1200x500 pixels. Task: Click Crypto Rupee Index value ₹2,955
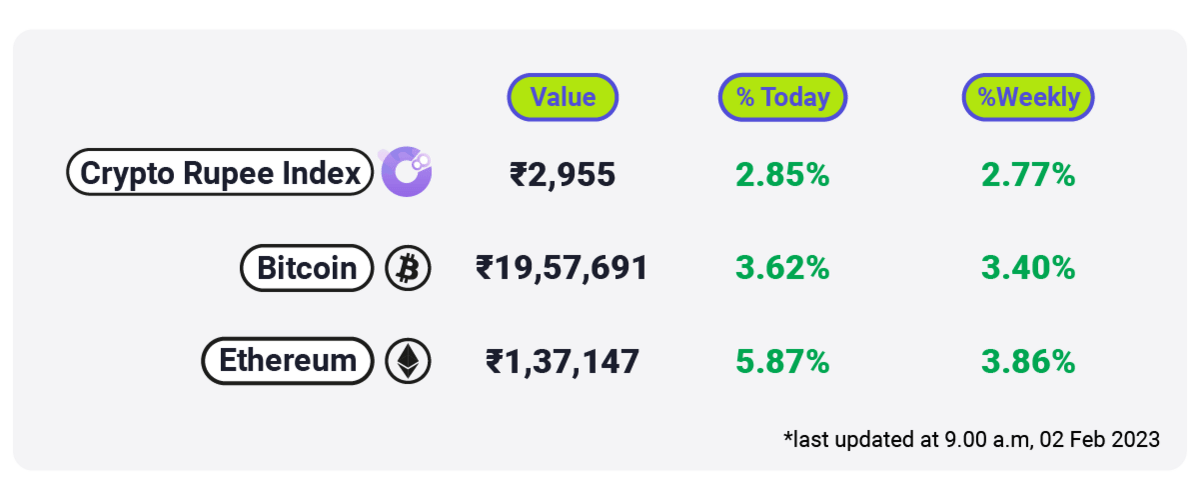click(563, 175)
